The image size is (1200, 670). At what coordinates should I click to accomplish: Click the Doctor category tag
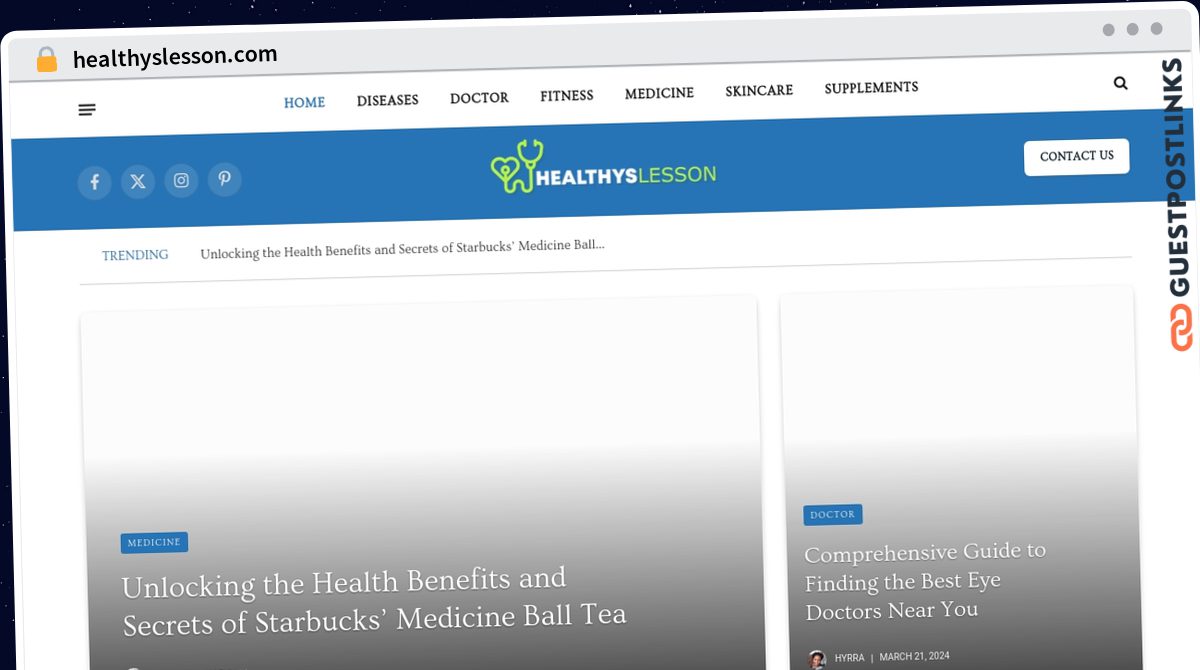click(x=833, y=515)
